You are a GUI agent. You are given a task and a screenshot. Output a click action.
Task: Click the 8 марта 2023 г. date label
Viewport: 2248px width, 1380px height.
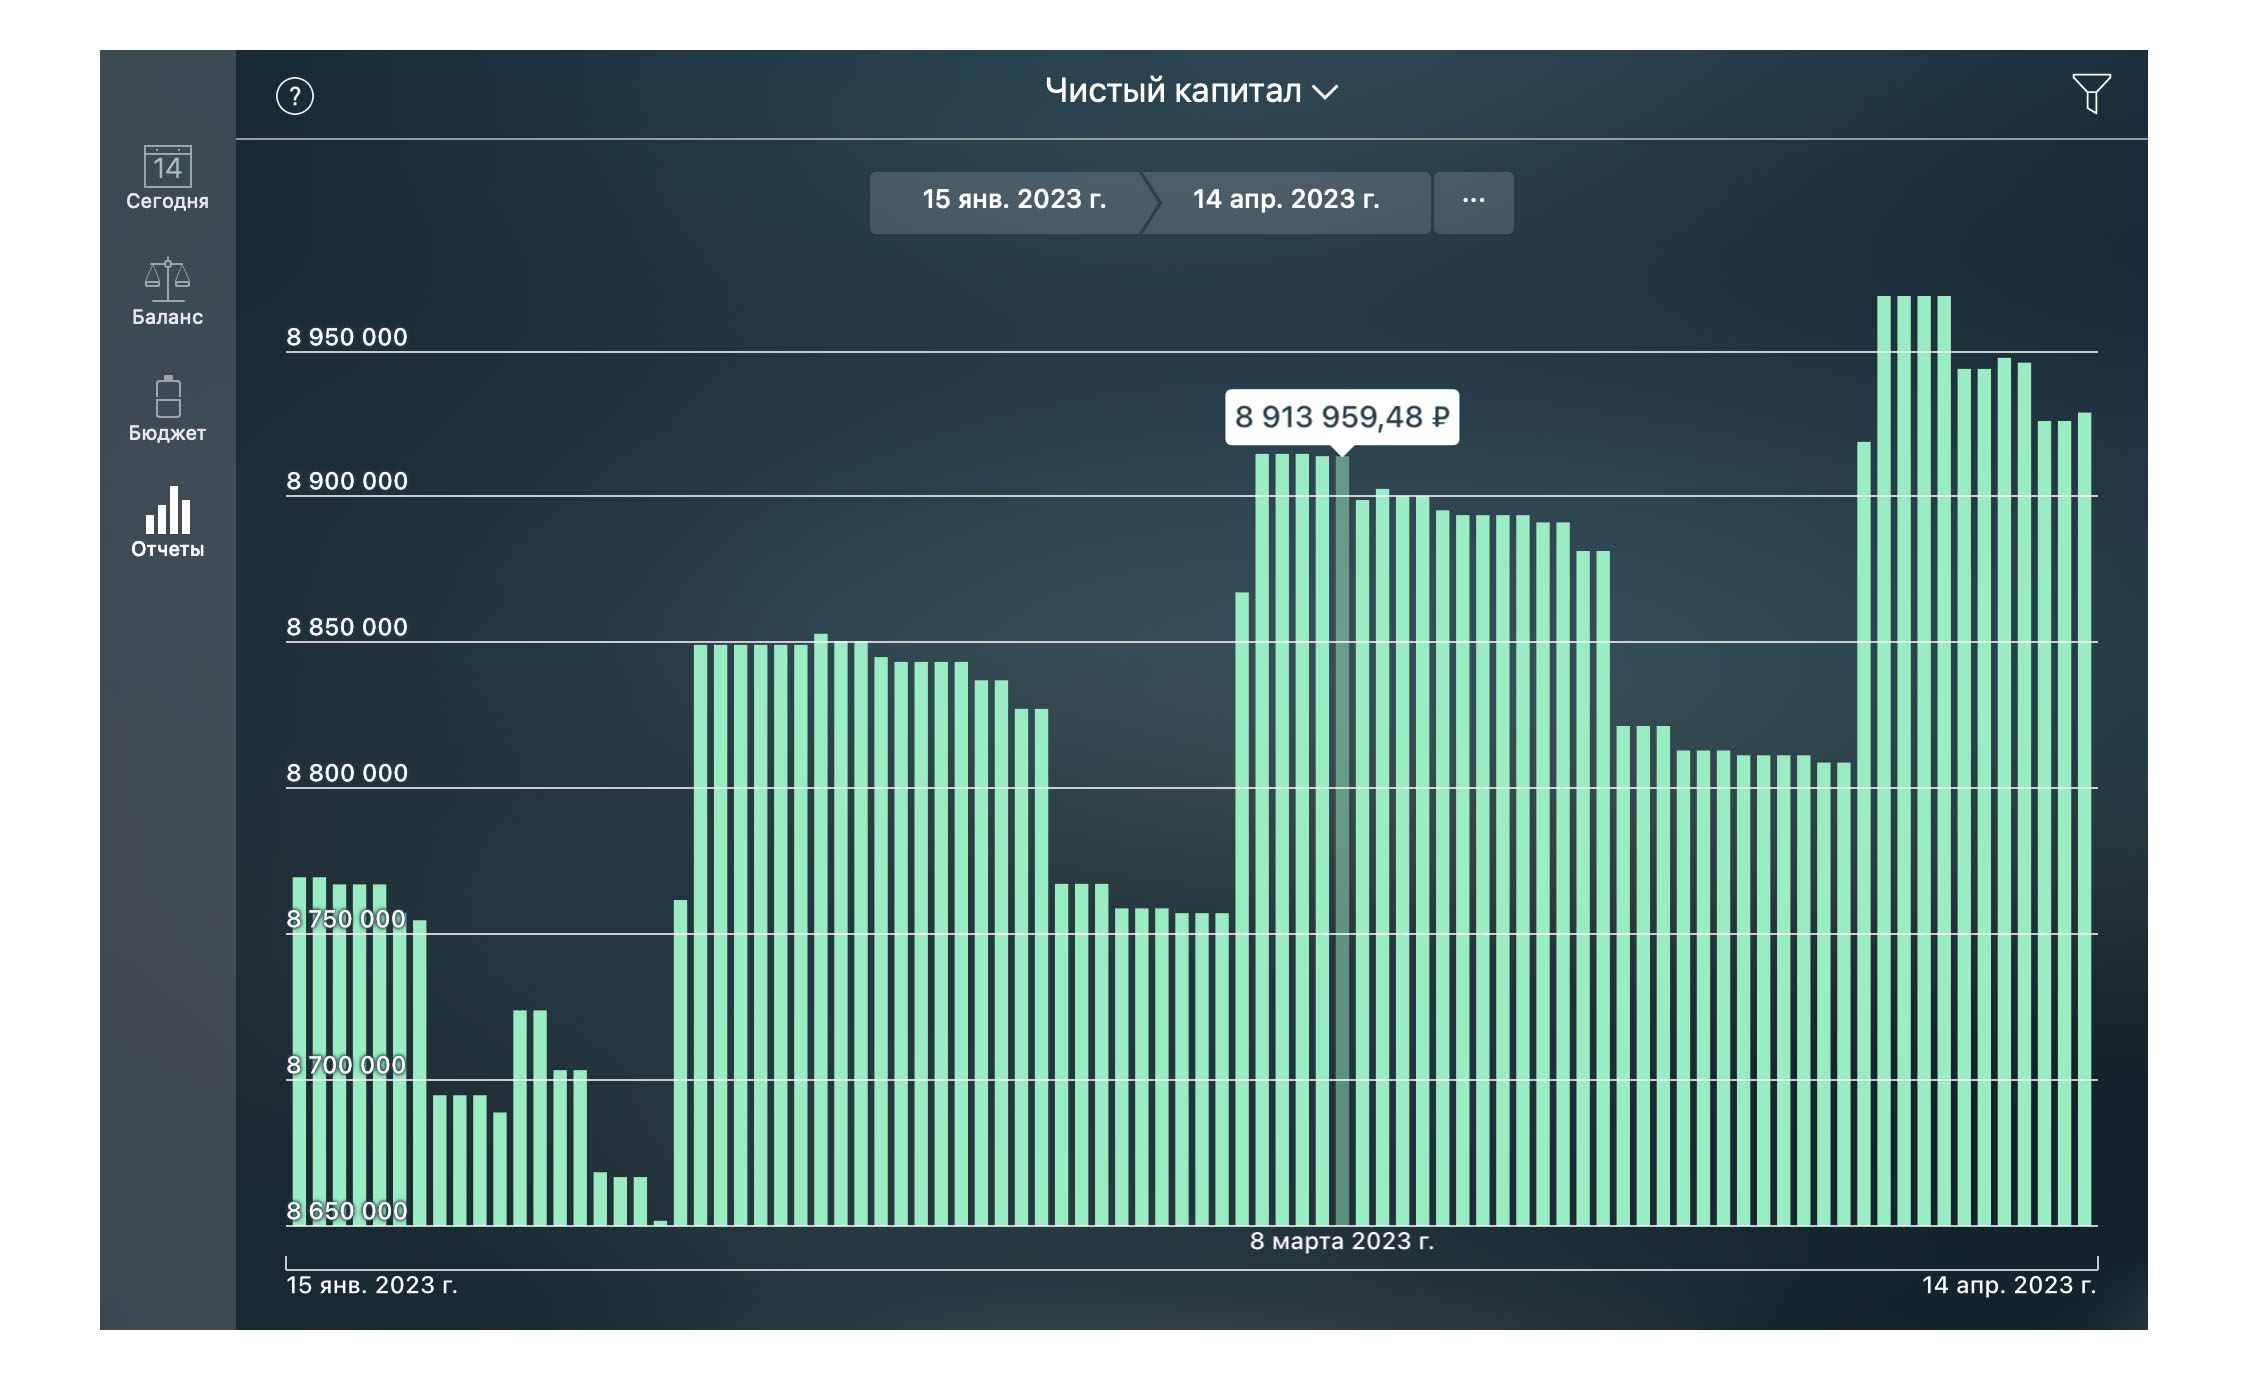(x=1342, y=1241)
